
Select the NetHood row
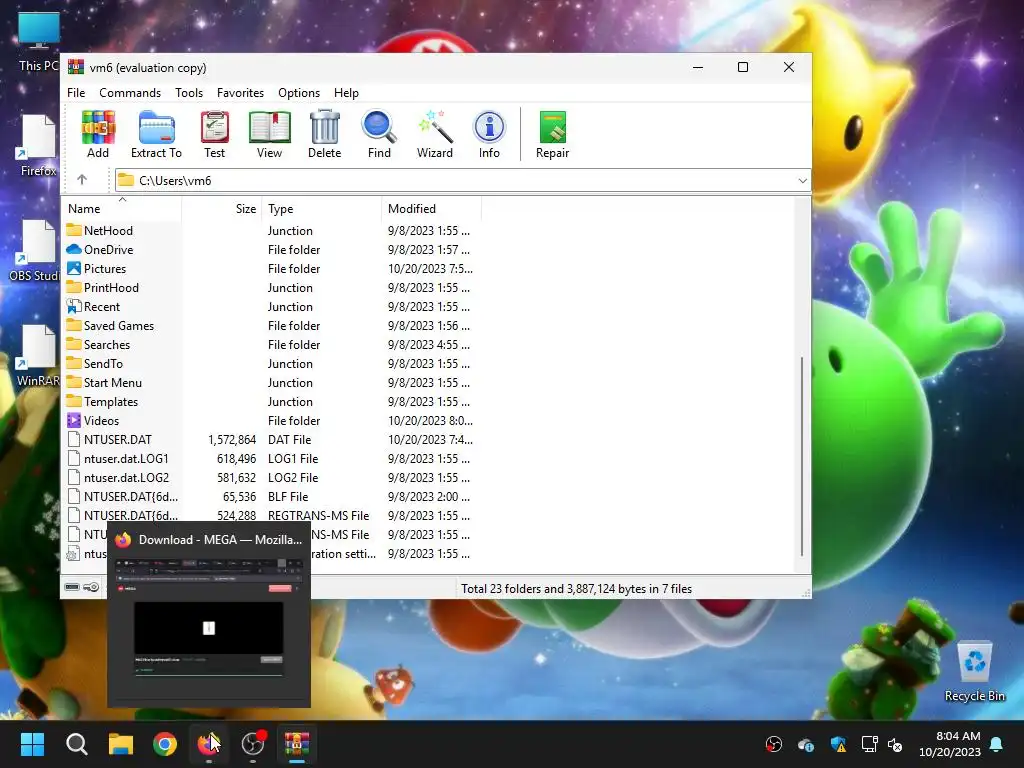pos(269,231)
